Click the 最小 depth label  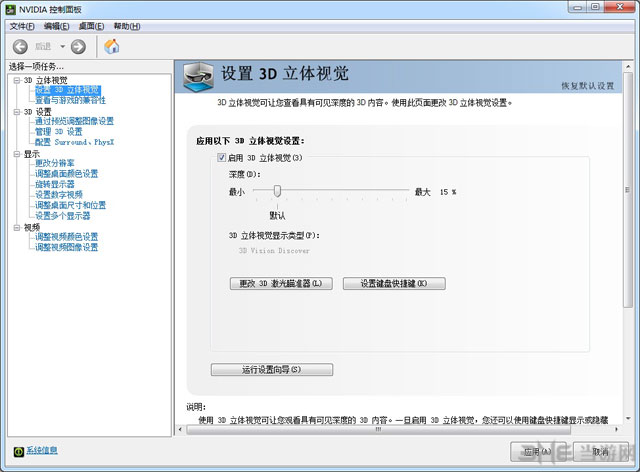[237, 192]
